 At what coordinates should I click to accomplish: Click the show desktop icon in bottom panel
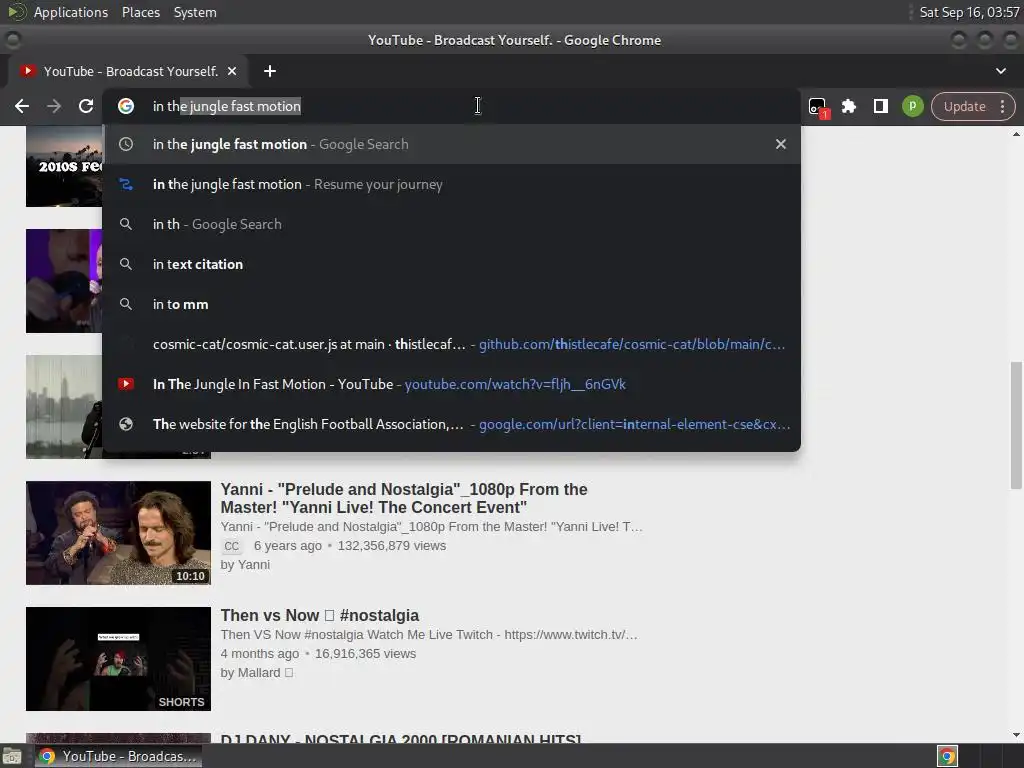pos(12,756)
